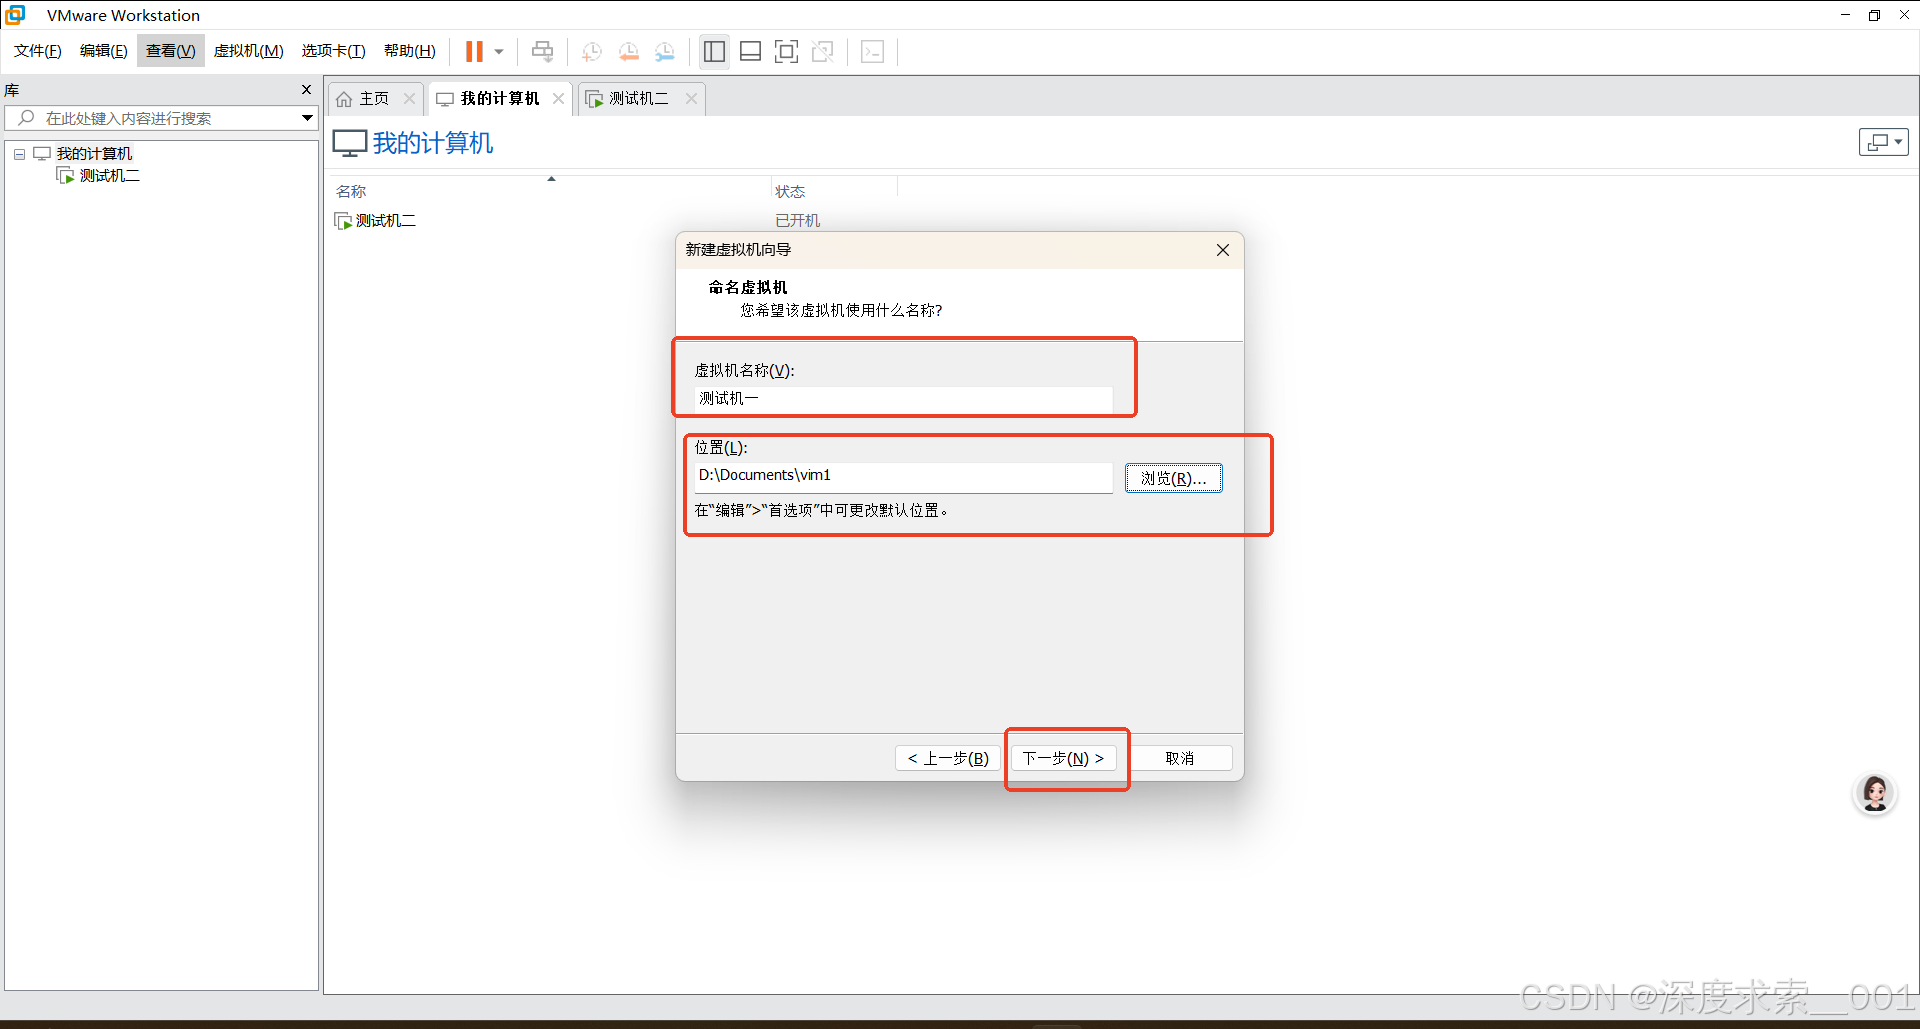Image resolution: width=1920 pixels, height=1029 pixels.
Task: Click the take snapshot toolbar icon
Action: click(x=592, y=52)
